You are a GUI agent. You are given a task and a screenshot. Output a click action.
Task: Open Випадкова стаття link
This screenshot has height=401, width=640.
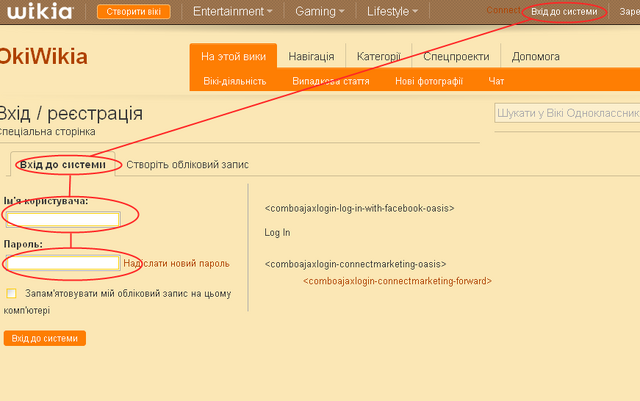tap(331, 81)
